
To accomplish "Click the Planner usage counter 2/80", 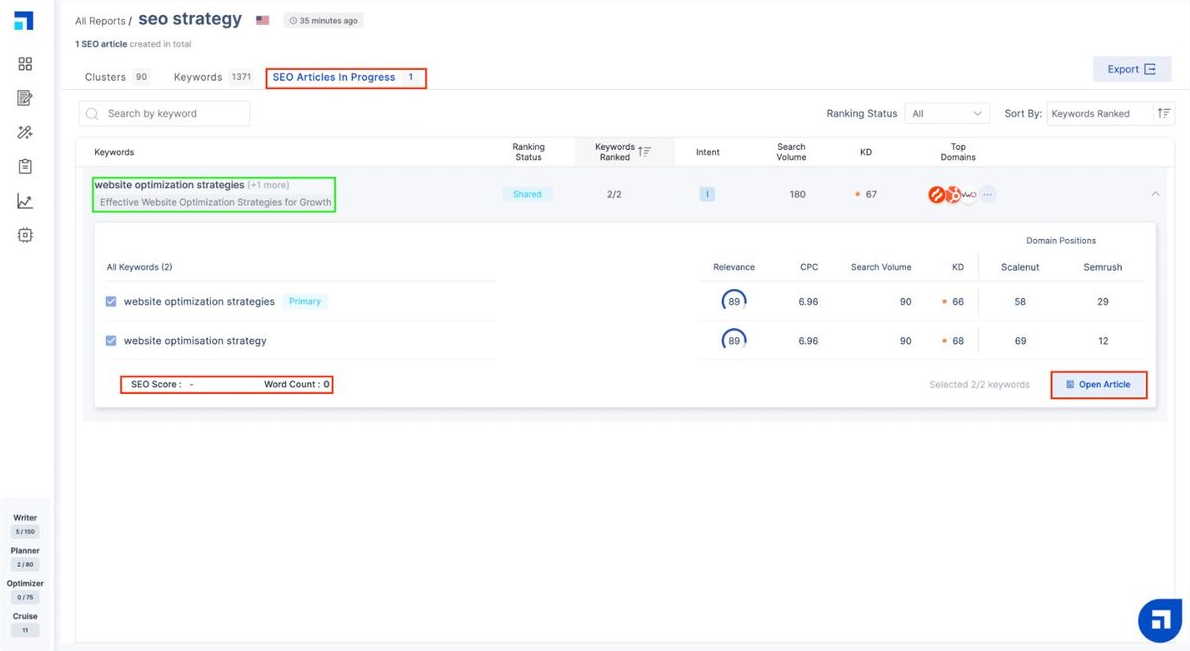I will [x=25, y=565].
